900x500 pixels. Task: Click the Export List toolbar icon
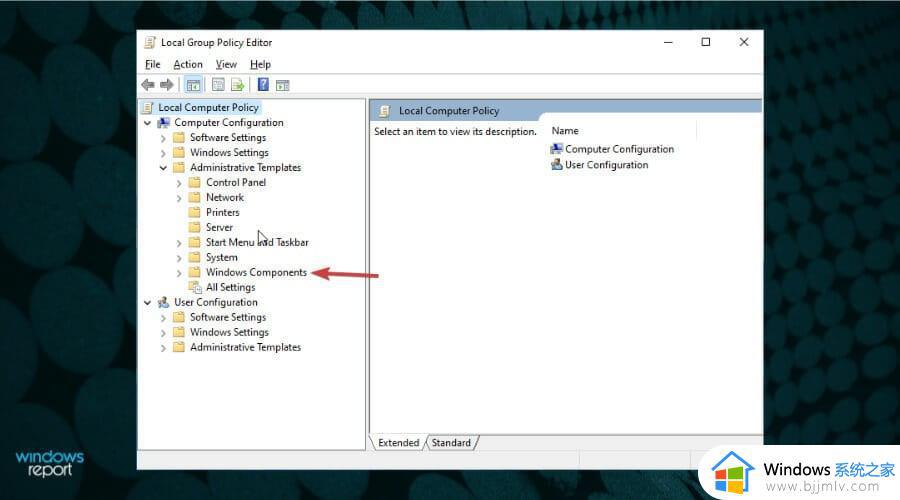pyautogui.click(x=238, y=85)
